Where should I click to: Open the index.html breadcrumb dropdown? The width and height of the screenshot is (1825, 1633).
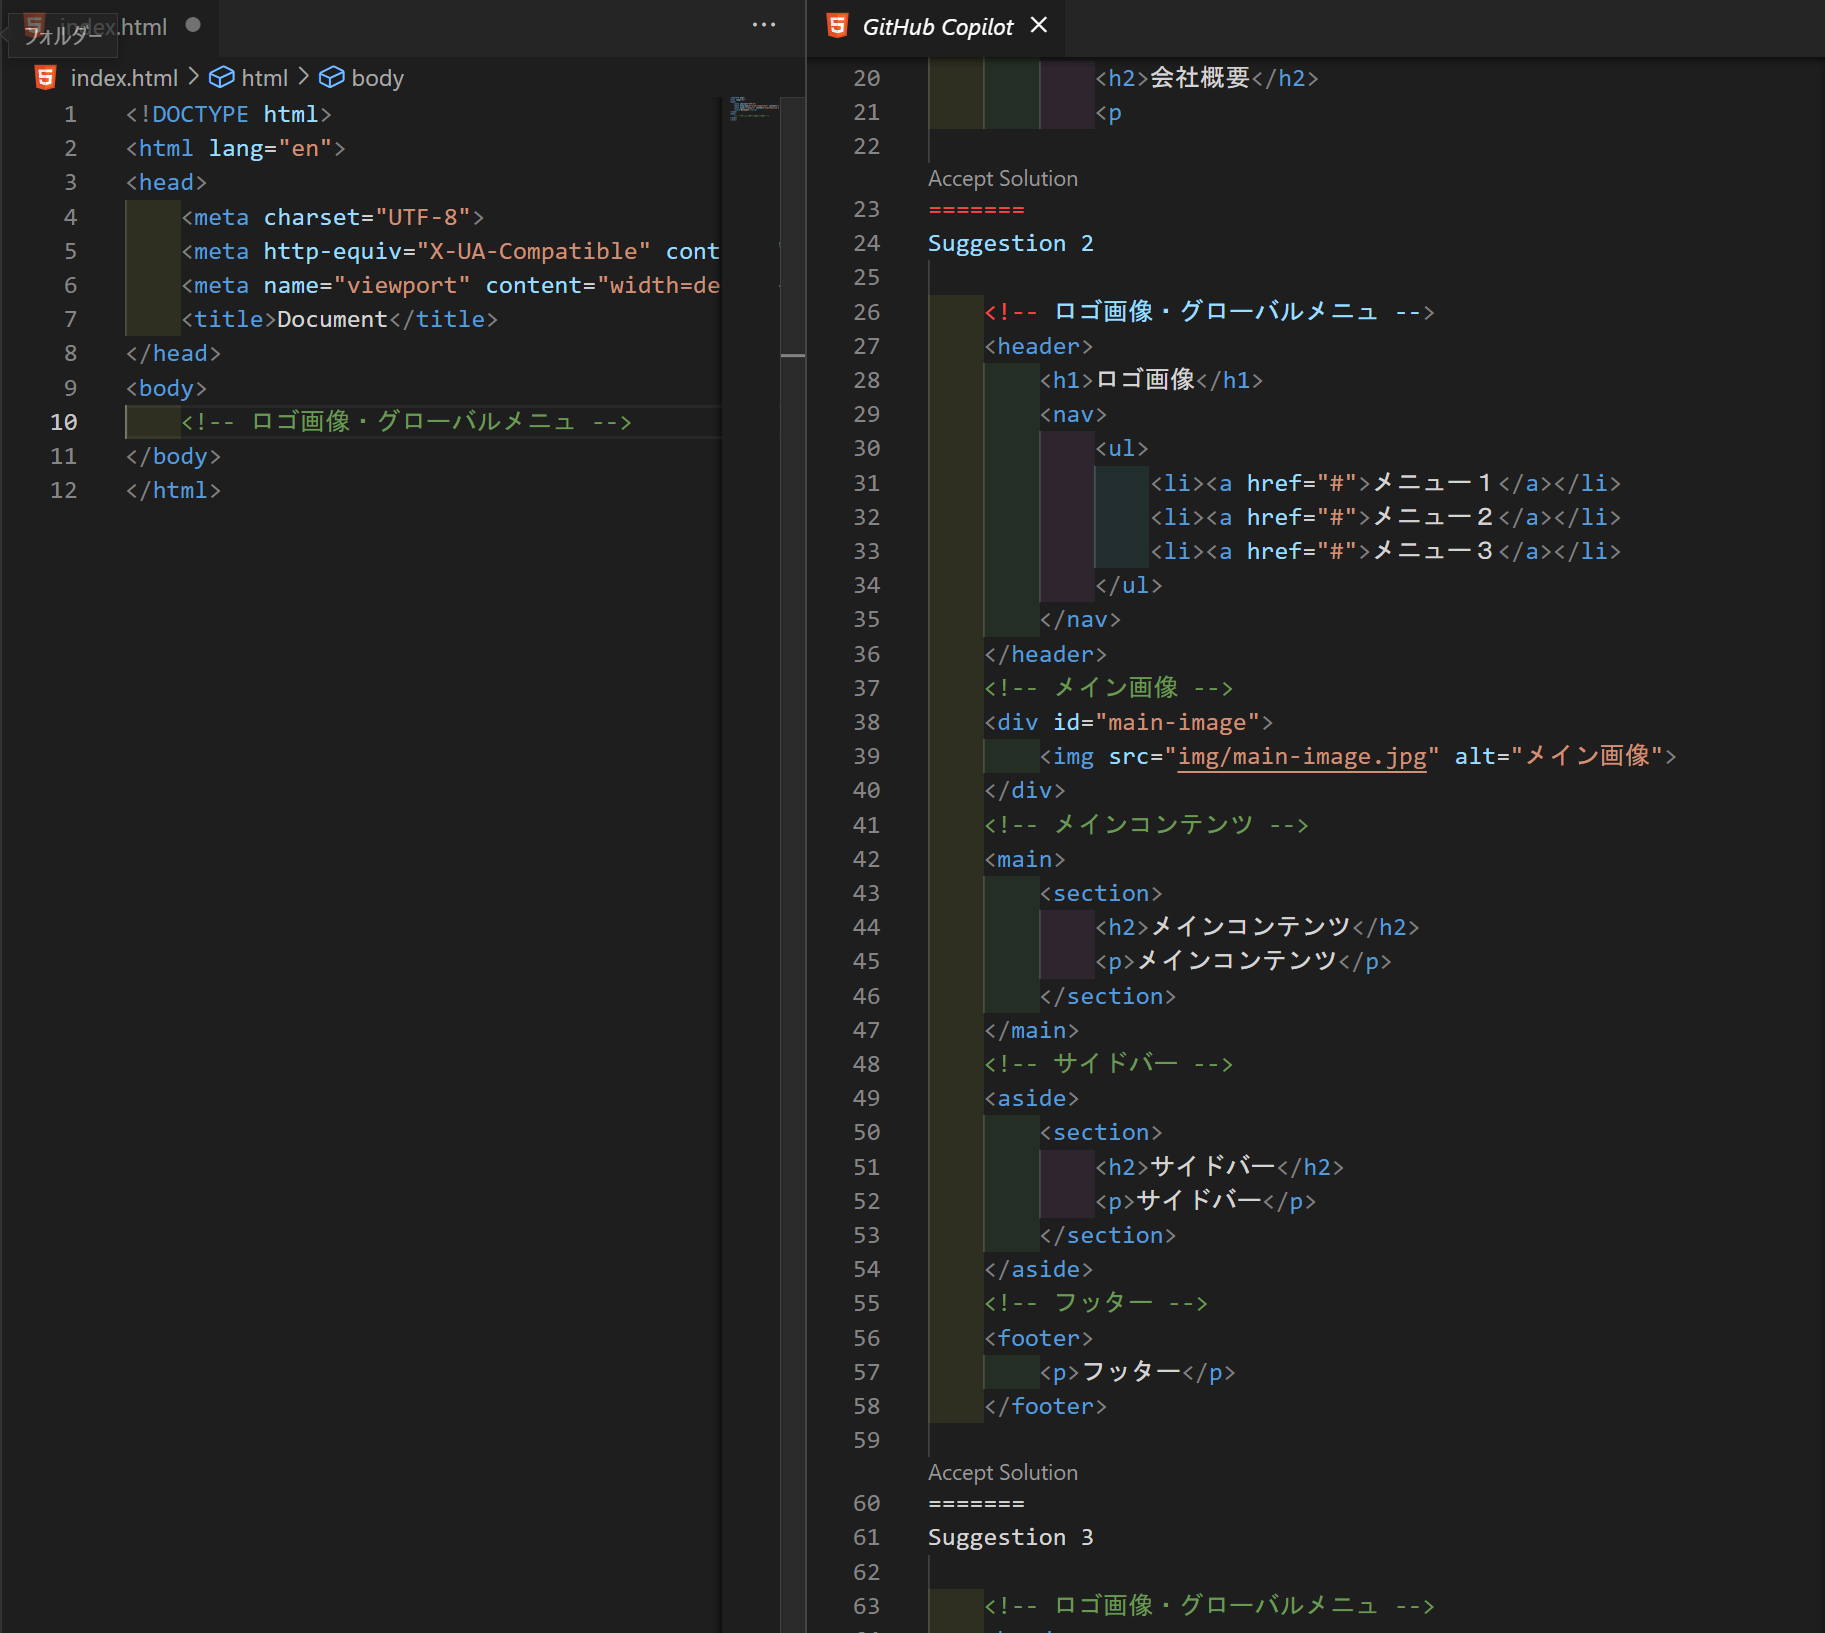pos(124,77)
